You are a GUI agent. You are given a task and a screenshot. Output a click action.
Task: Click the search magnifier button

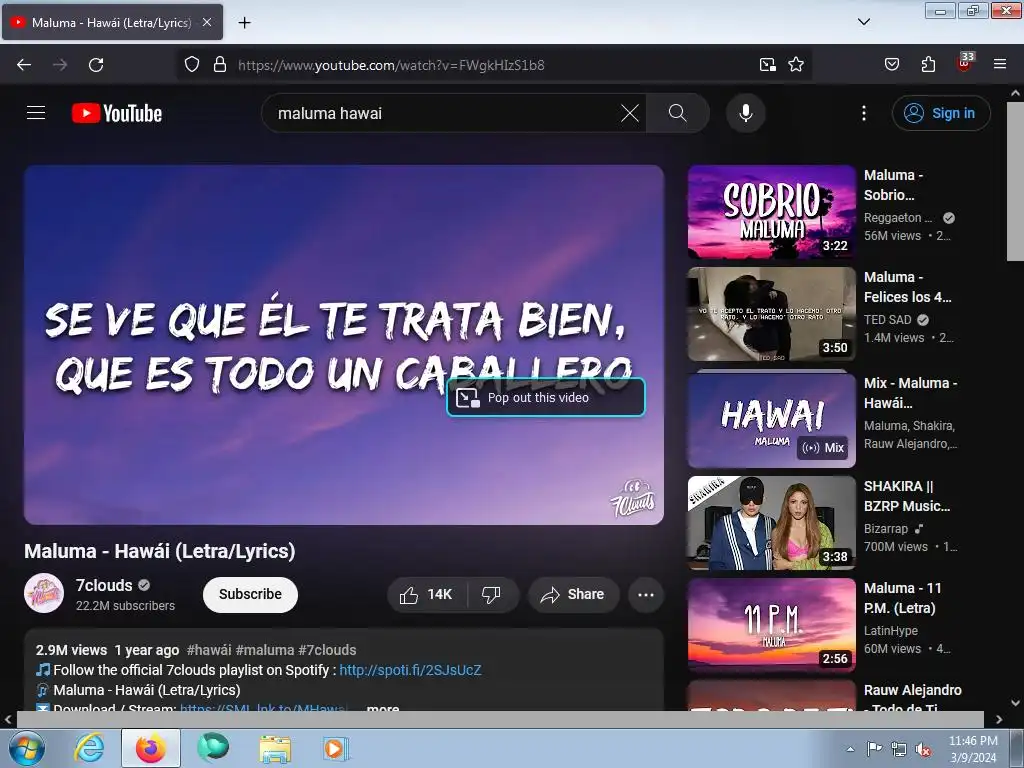(677, 113)
